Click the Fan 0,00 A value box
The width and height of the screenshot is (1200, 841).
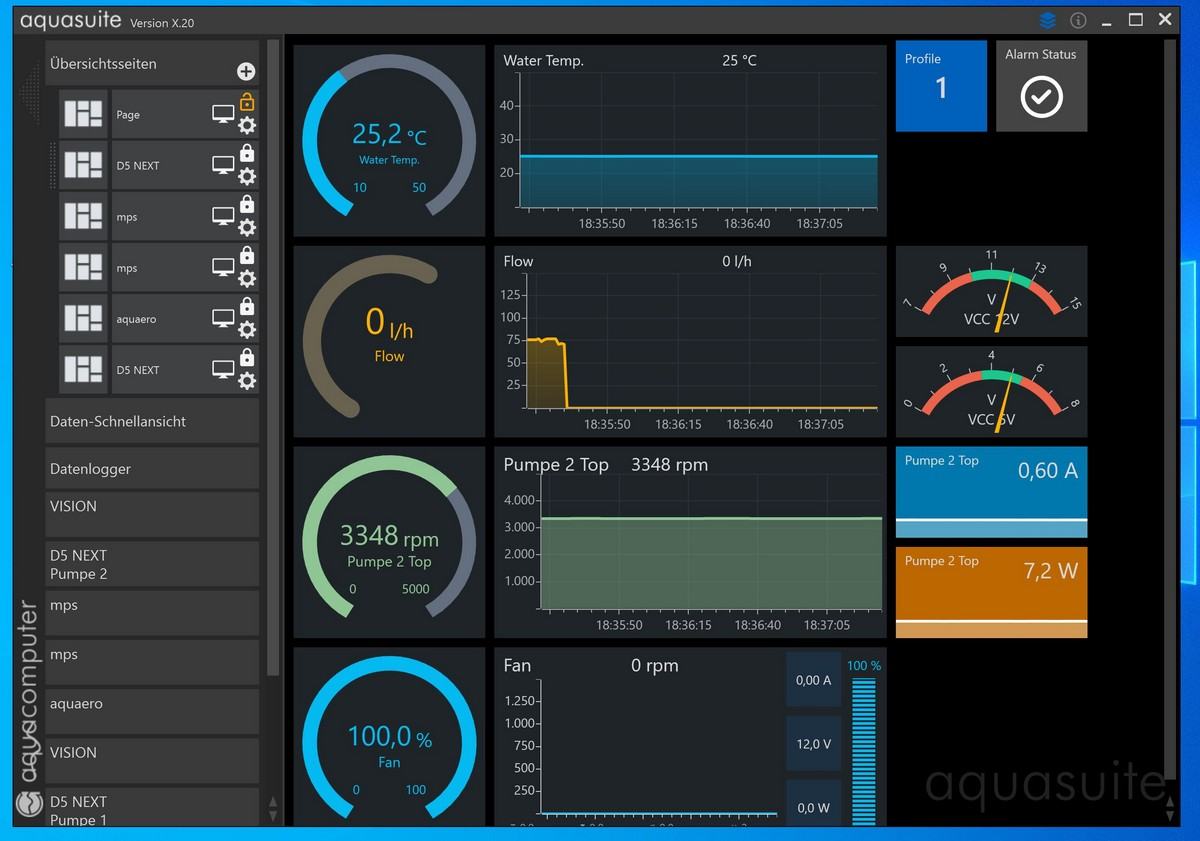[813, 680]
